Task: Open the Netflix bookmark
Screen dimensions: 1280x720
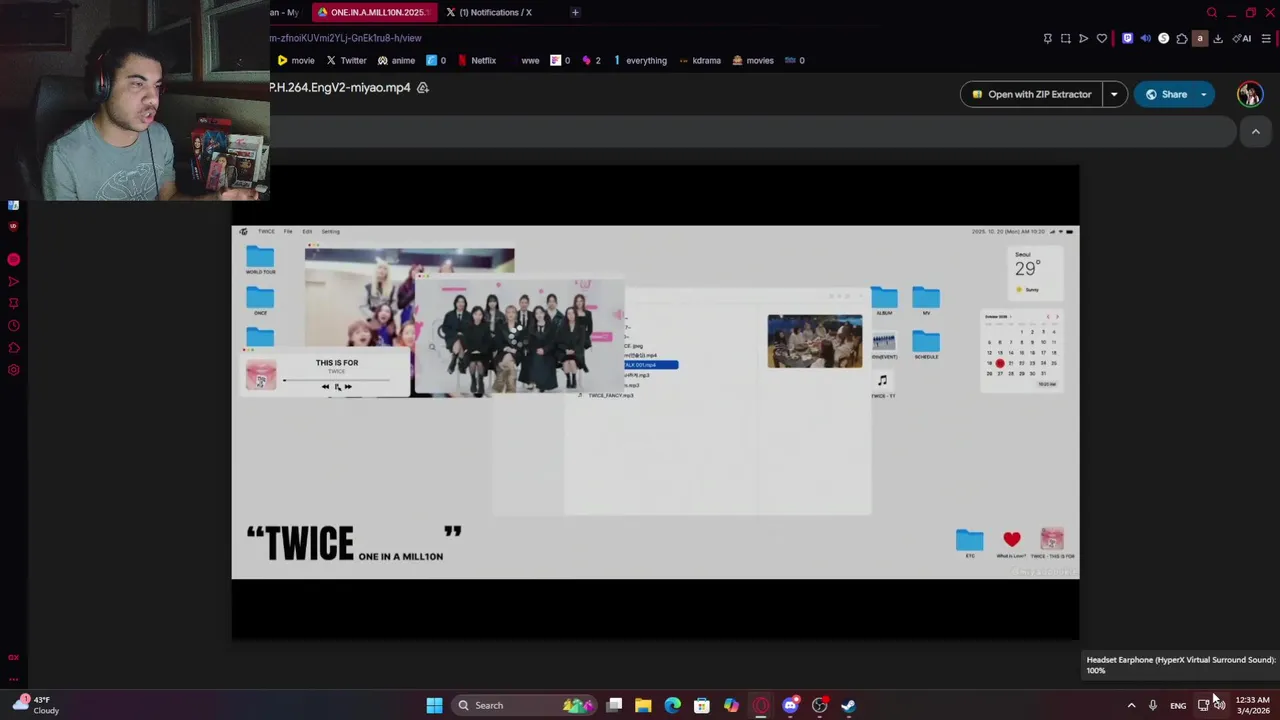Action: coord(477,60)
